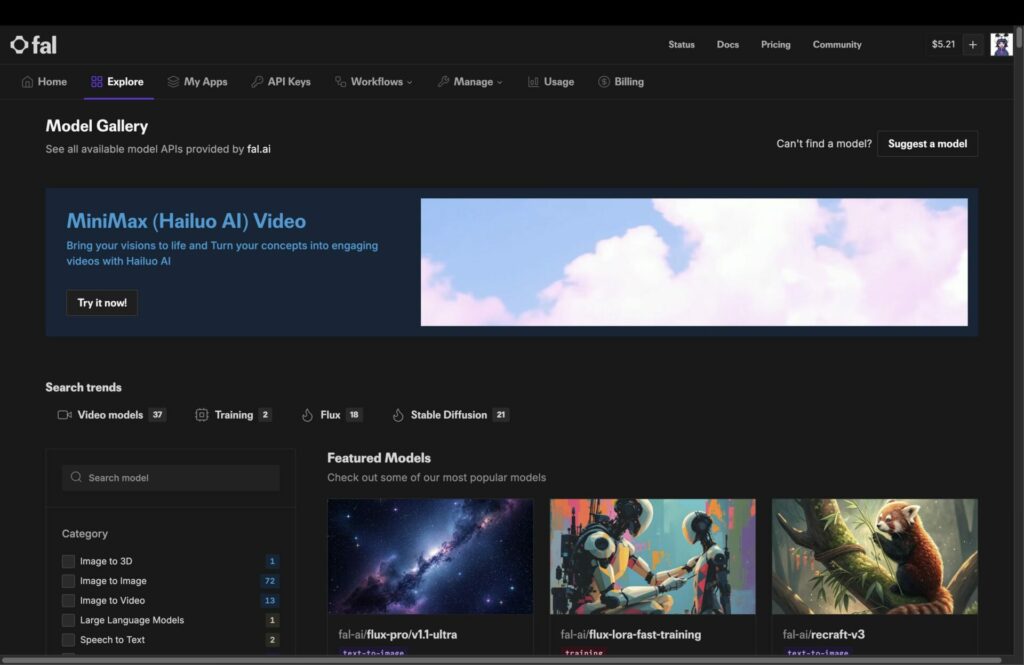The image size is (1024, 665).
Task: Check the Image to 3D category
Action: point(68,562)
